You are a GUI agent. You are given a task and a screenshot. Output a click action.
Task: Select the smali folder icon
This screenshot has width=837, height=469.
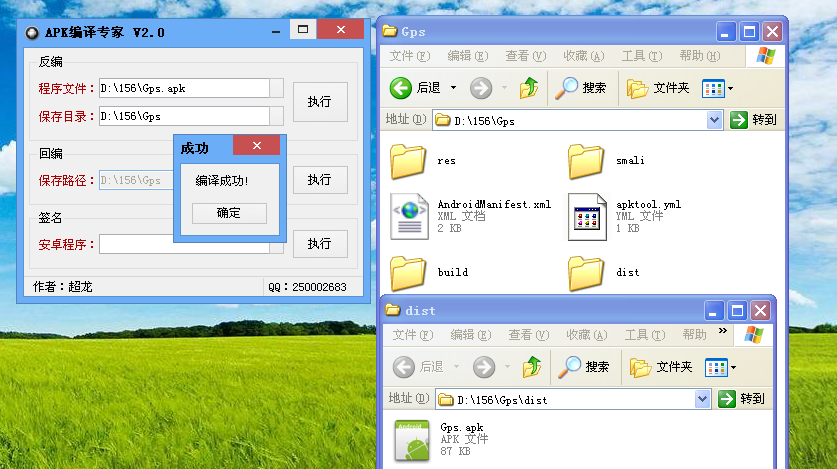[x=587, y=160]
